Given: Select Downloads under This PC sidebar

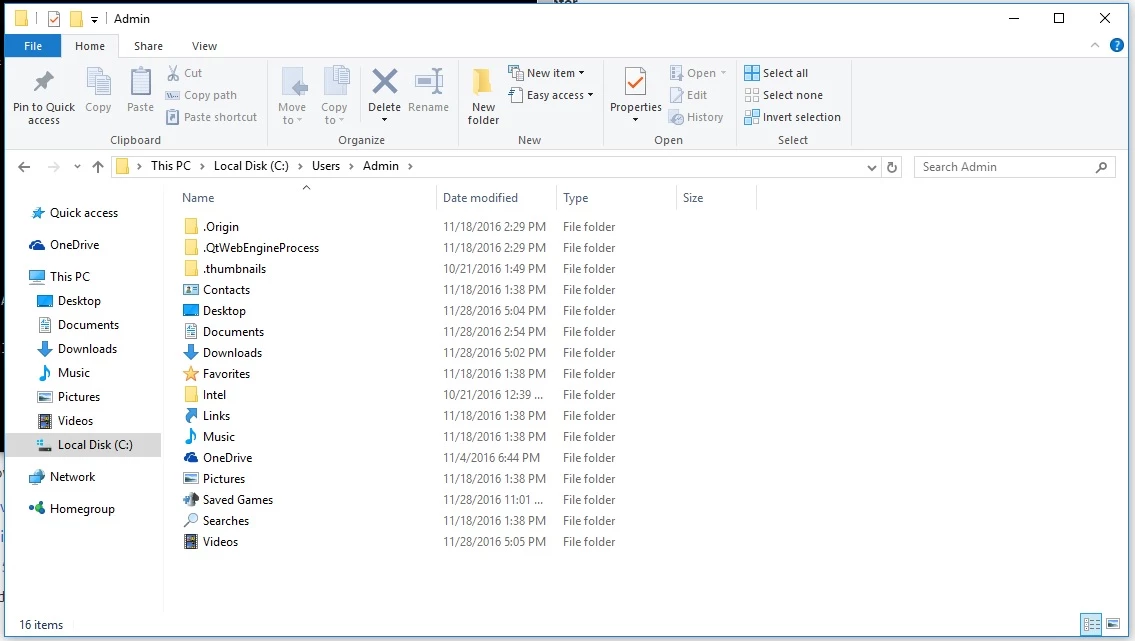Looking at the screenshot, I should [87, 349].
